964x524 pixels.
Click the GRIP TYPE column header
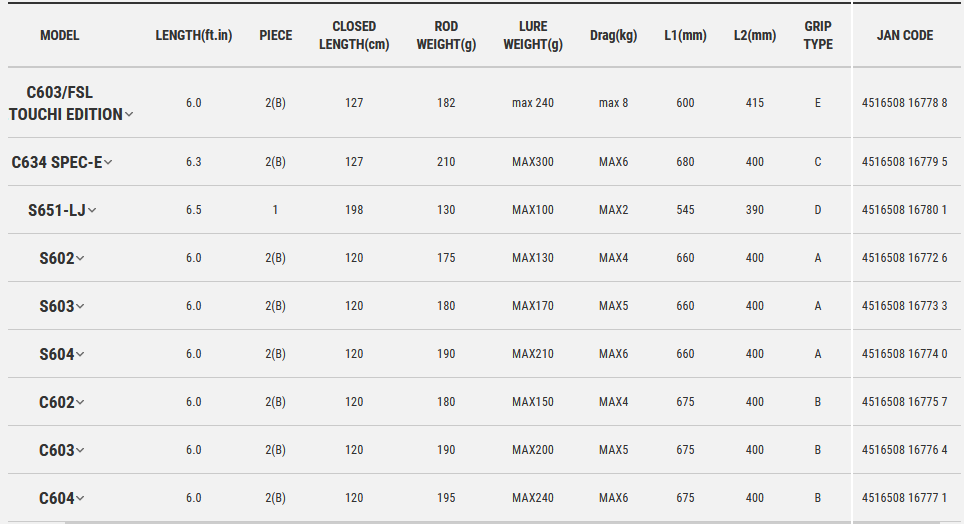click(818, 35)
